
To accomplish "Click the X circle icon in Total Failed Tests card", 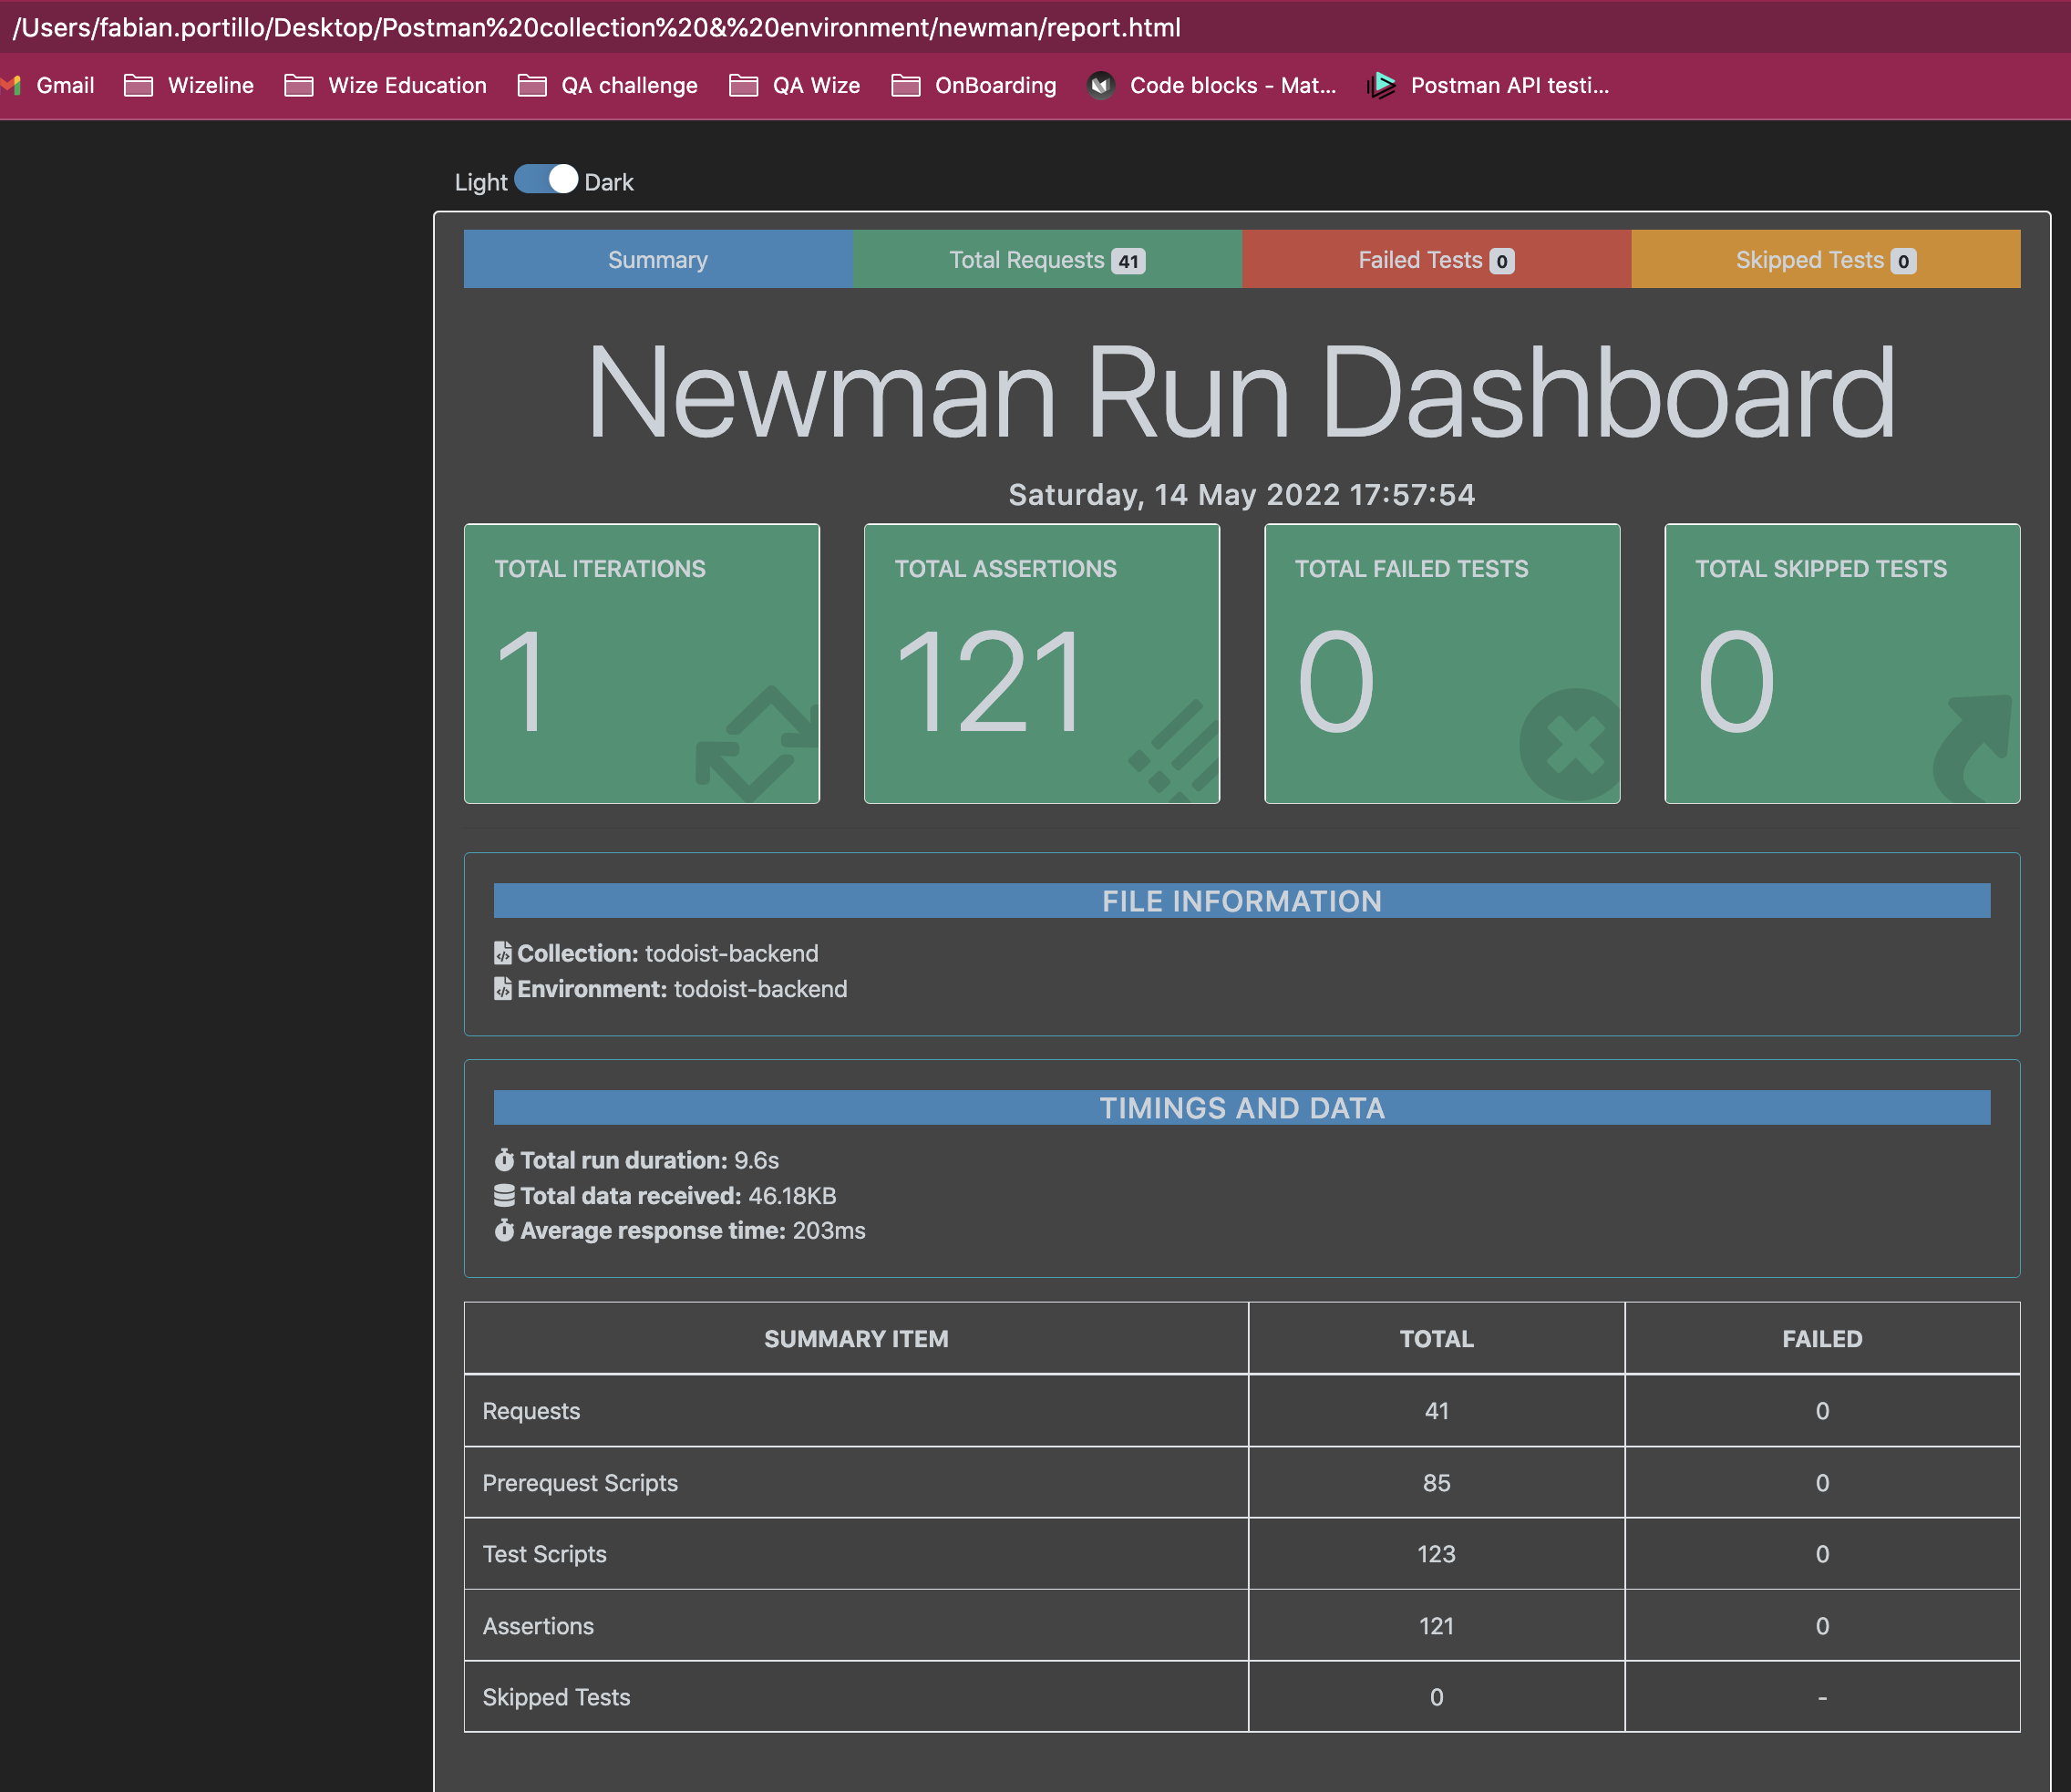I will (1570, 745).
